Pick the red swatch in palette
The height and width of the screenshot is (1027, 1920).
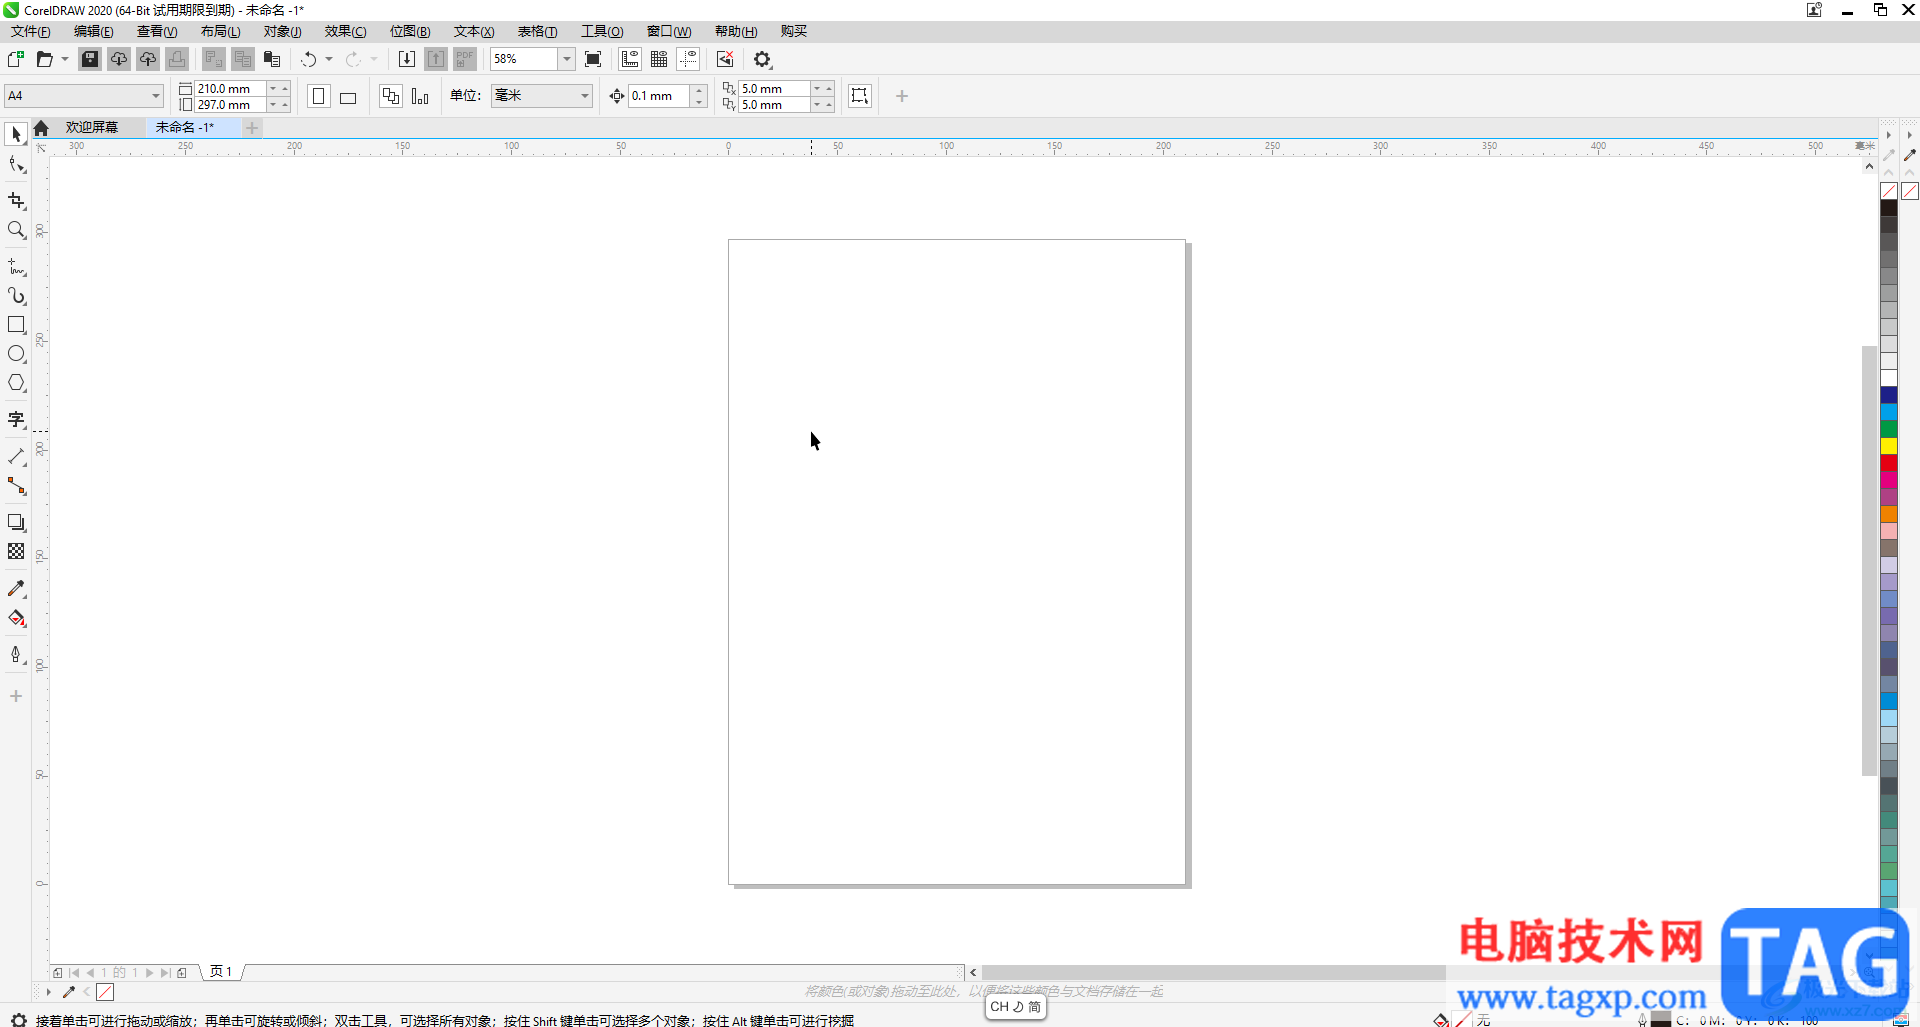point(1889,463)
